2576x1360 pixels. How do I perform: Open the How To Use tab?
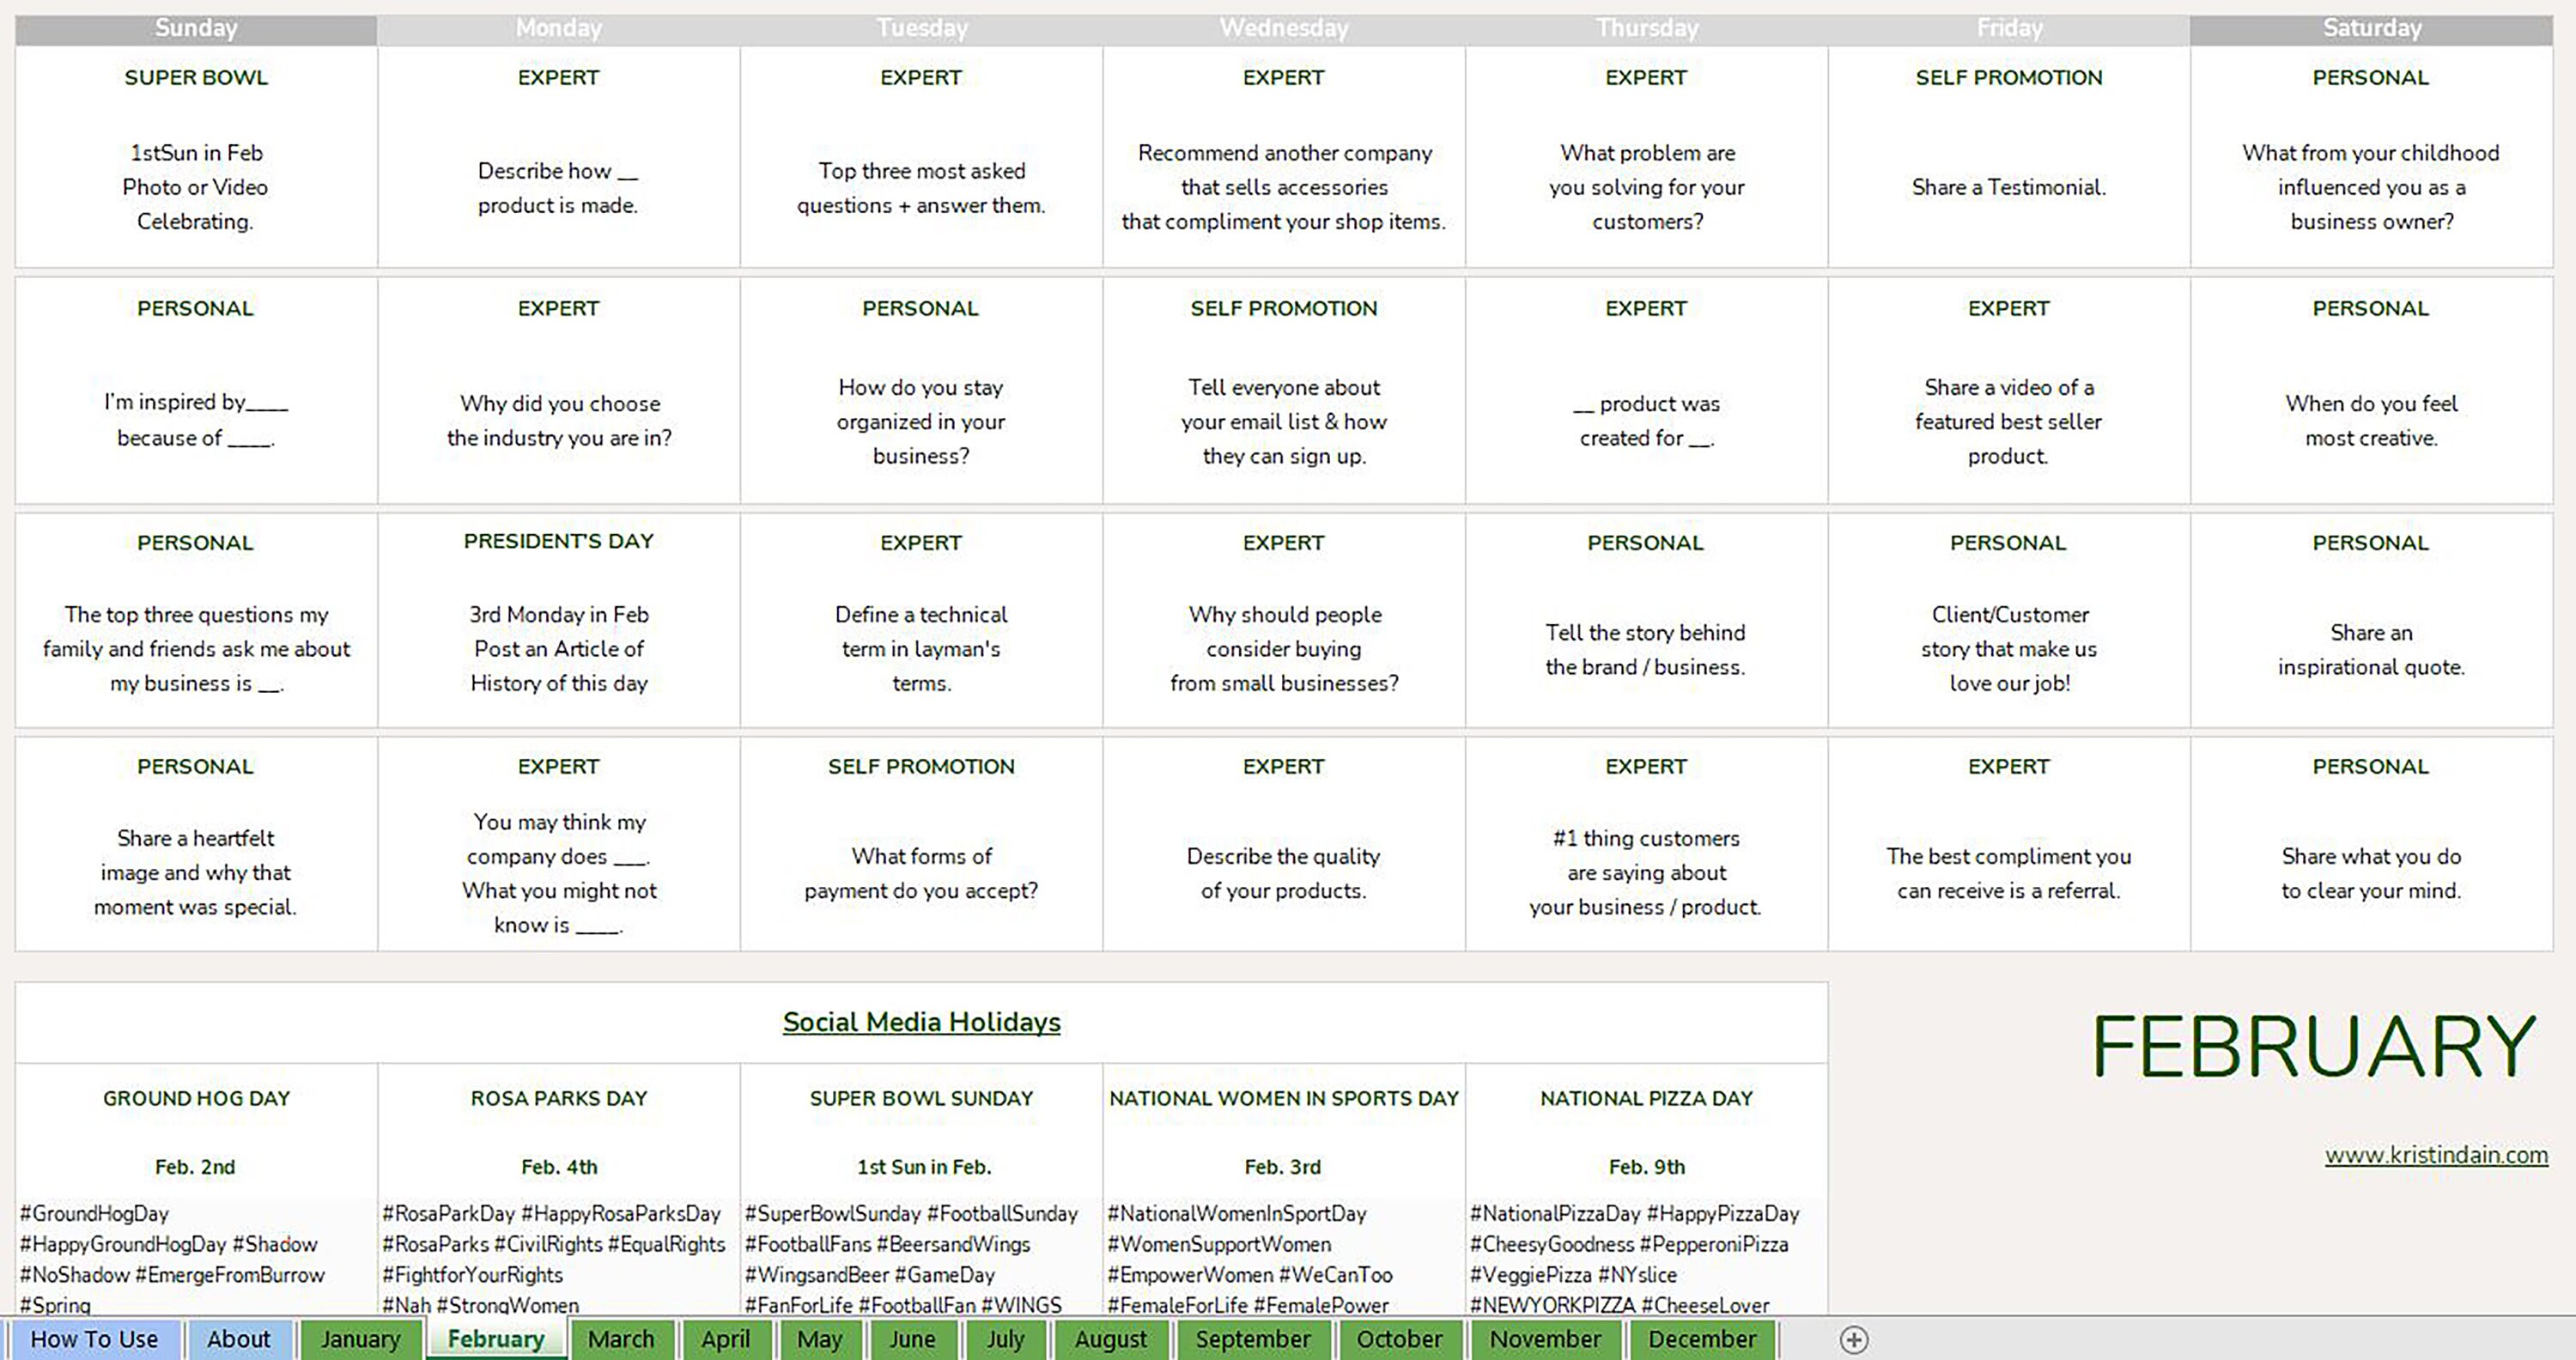click(95, 1340)
